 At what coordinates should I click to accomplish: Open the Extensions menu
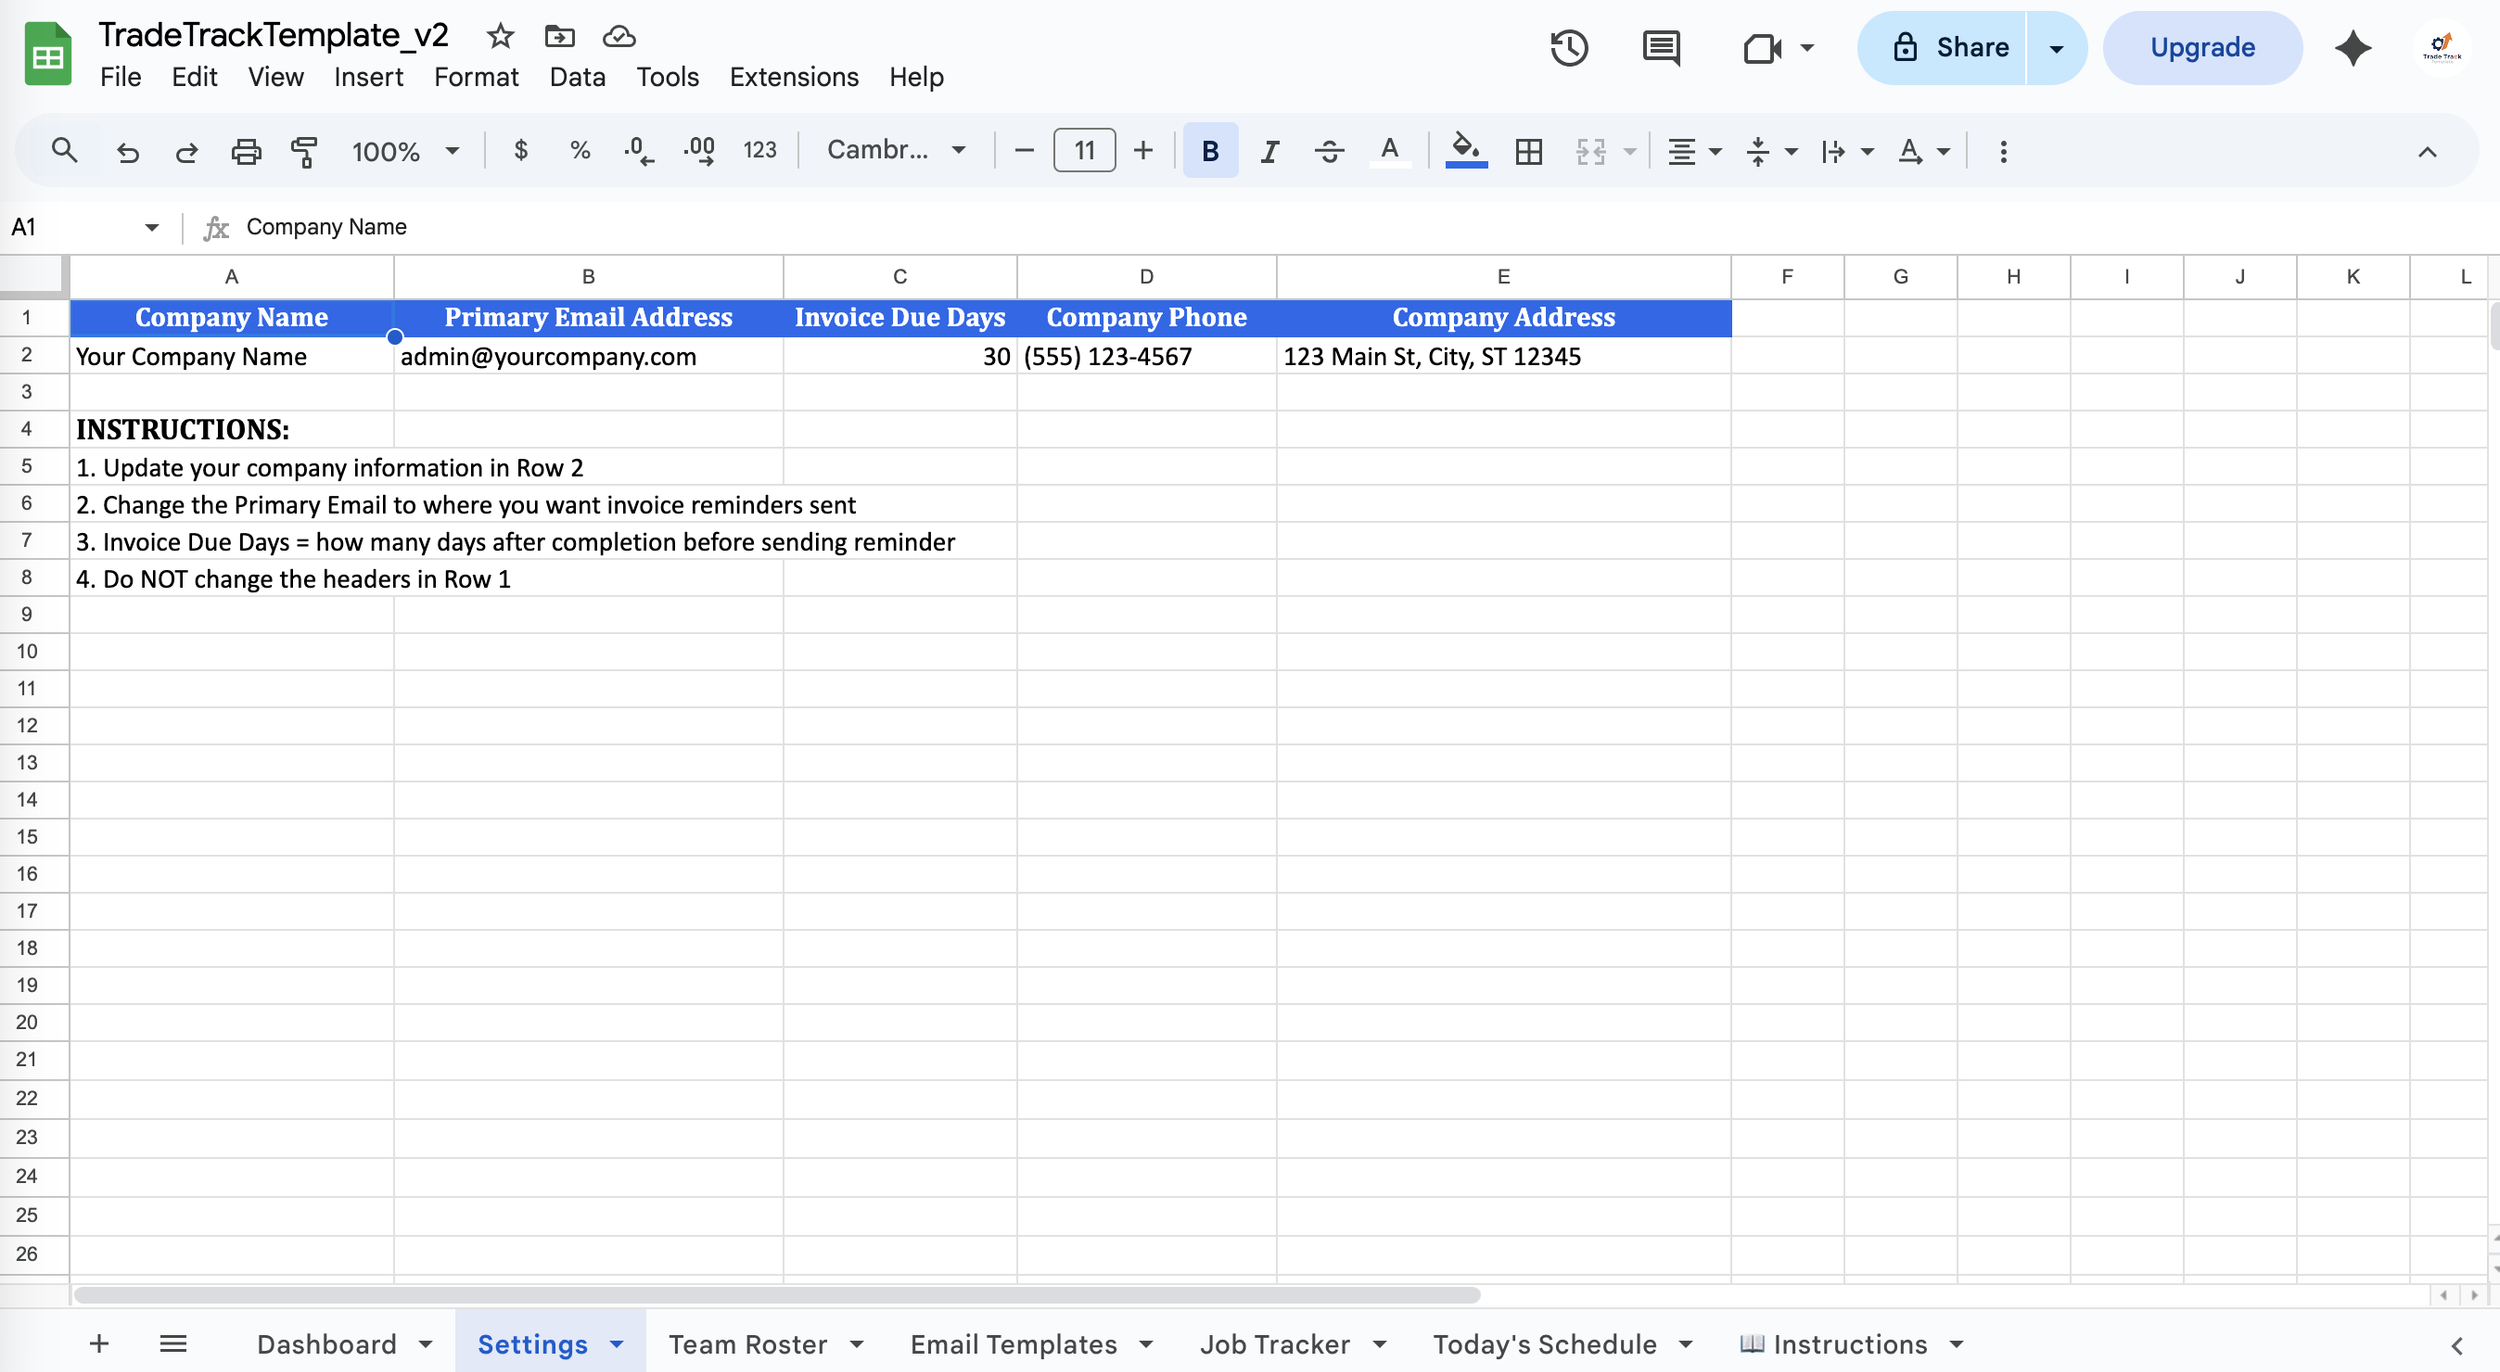click(793, 77)
